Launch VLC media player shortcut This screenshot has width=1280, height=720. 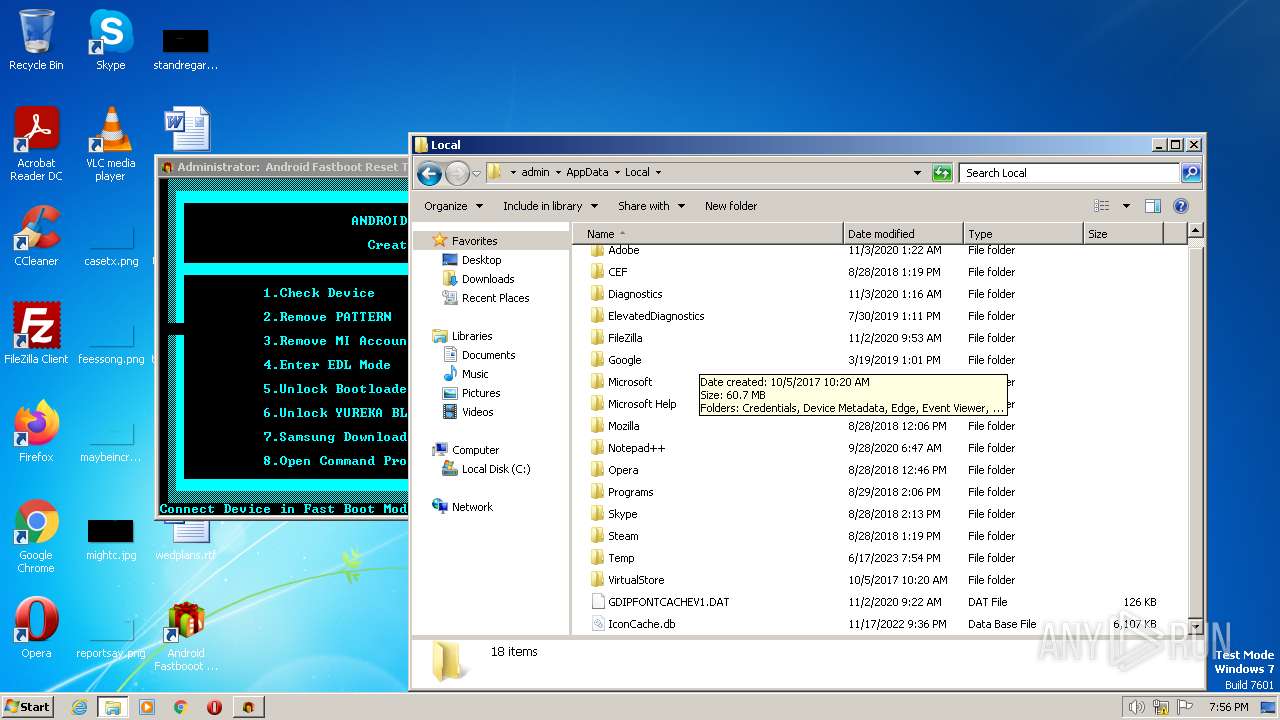pyautogui.click(x=110, y=143)
